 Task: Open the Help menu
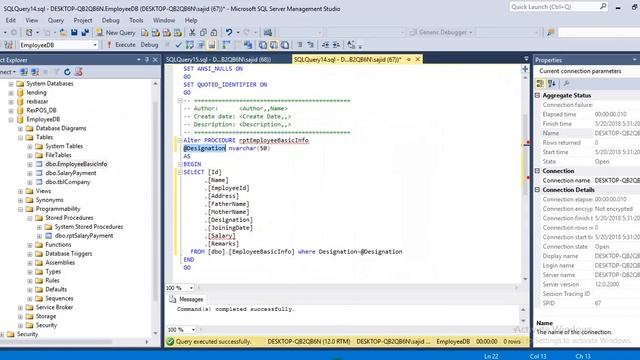tap(191, 20)
